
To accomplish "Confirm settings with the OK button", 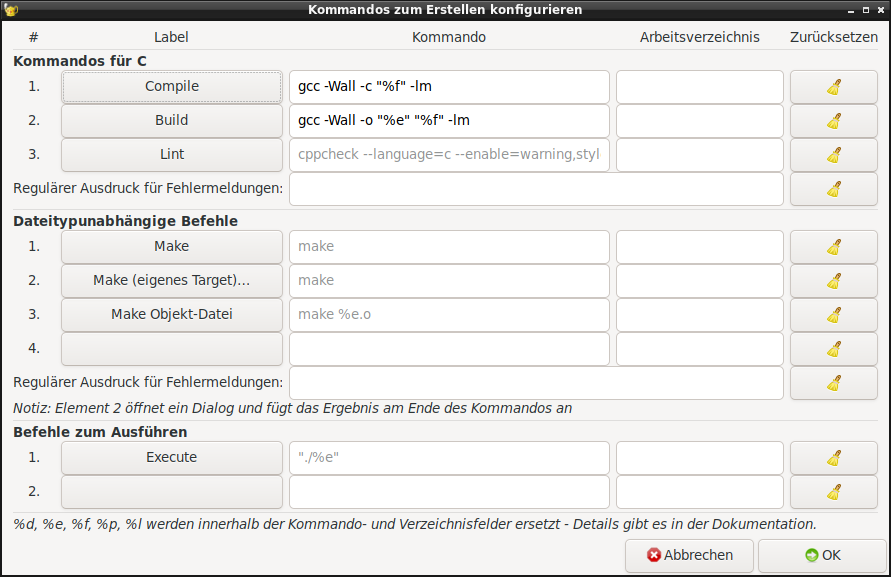I will pos(822,555).
